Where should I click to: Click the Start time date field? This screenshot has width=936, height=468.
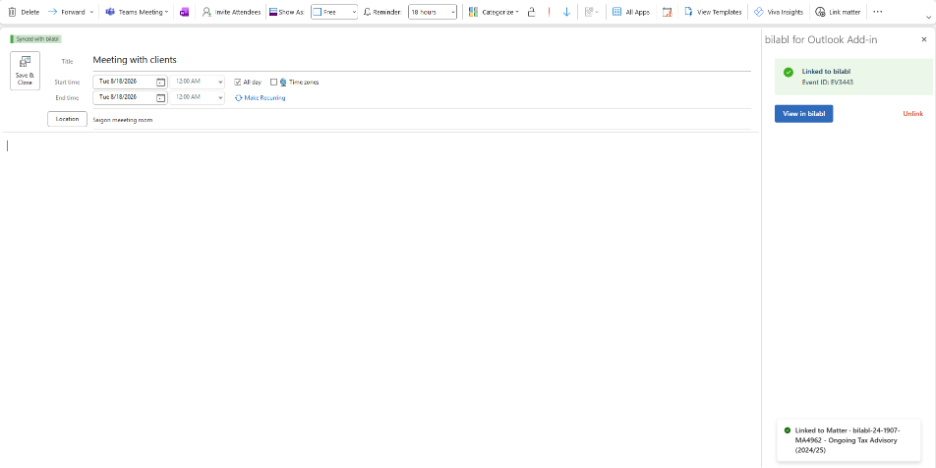coord(124,82)
